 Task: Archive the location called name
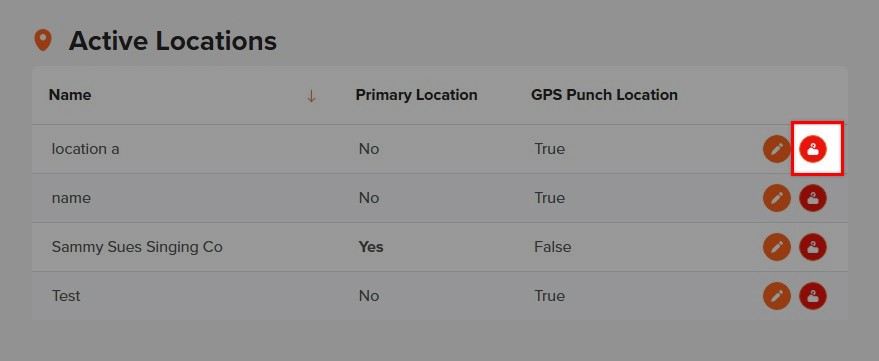(x=812, y=198)
